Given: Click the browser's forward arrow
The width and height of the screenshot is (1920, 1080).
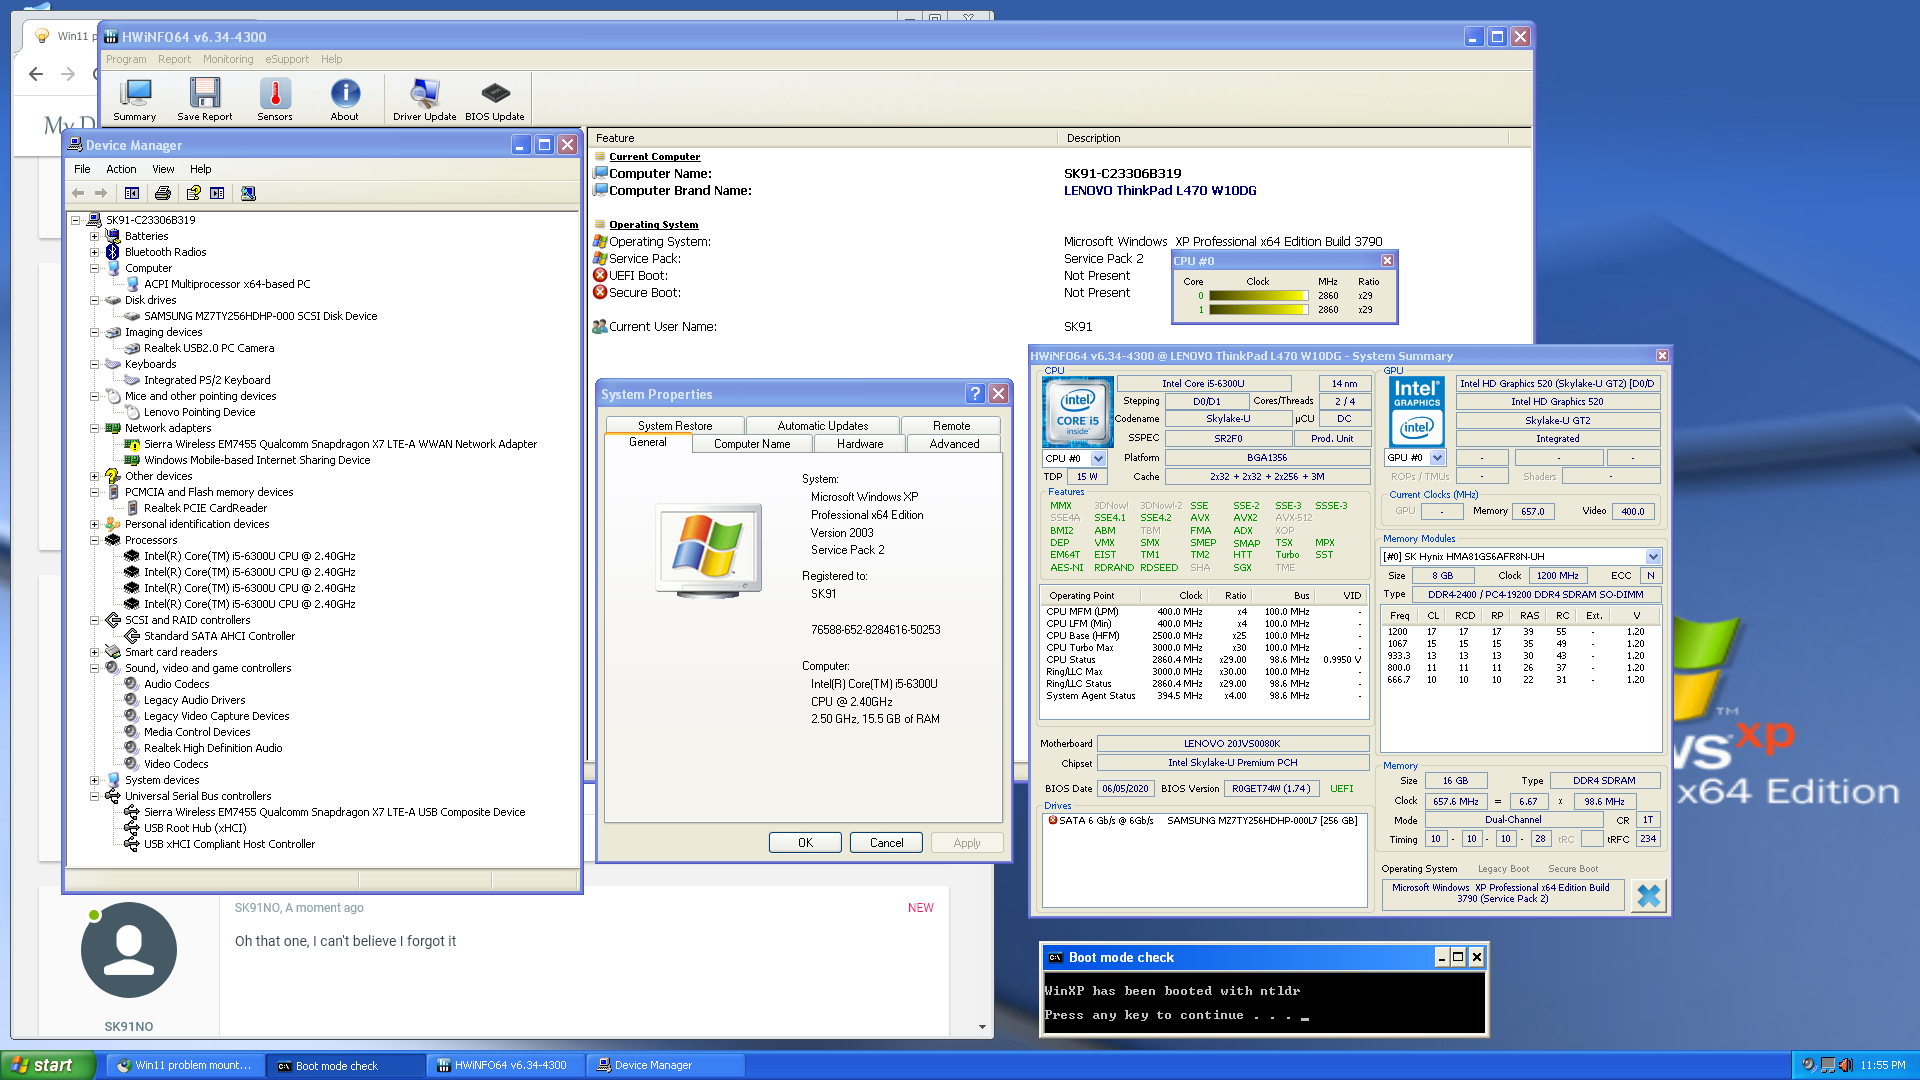Looking at the screenshot, I should coord(68,74).
